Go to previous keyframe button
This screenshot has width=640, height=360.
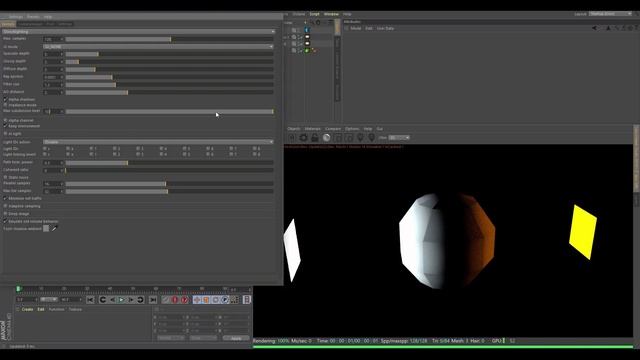coord(103,300)
